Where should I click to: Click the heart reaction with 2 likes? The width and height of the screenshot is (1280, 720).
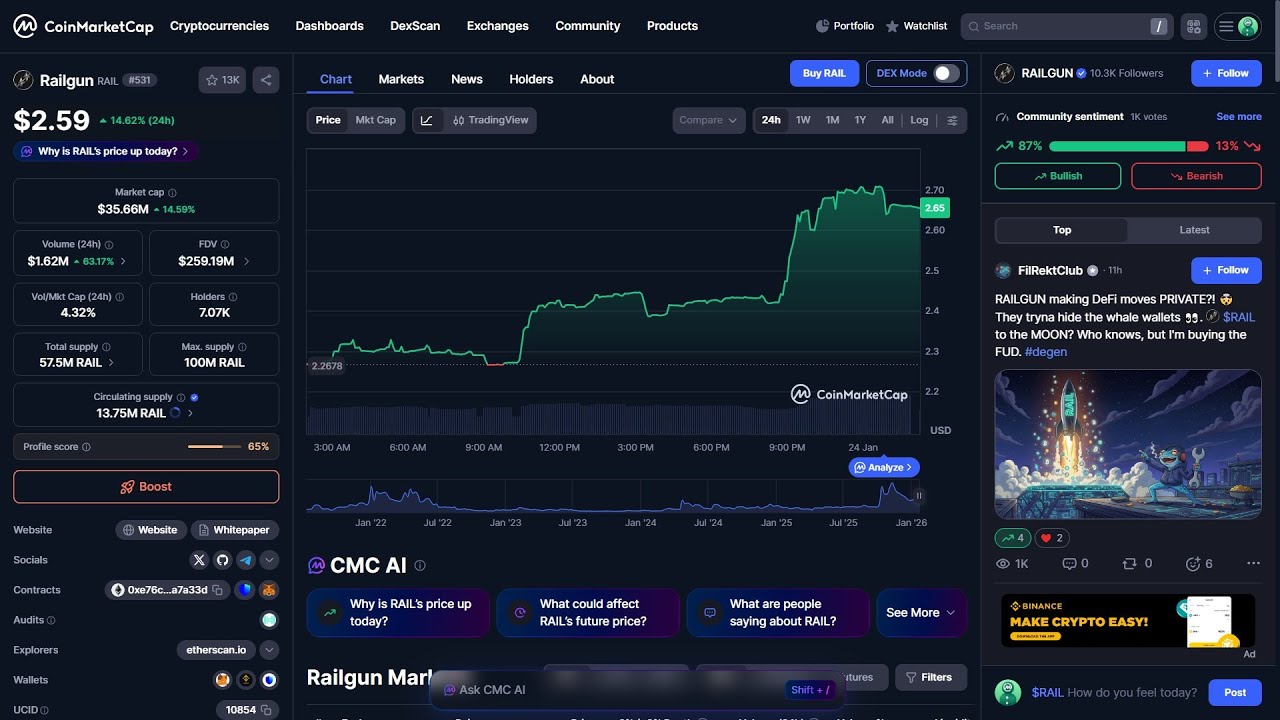1052,538
